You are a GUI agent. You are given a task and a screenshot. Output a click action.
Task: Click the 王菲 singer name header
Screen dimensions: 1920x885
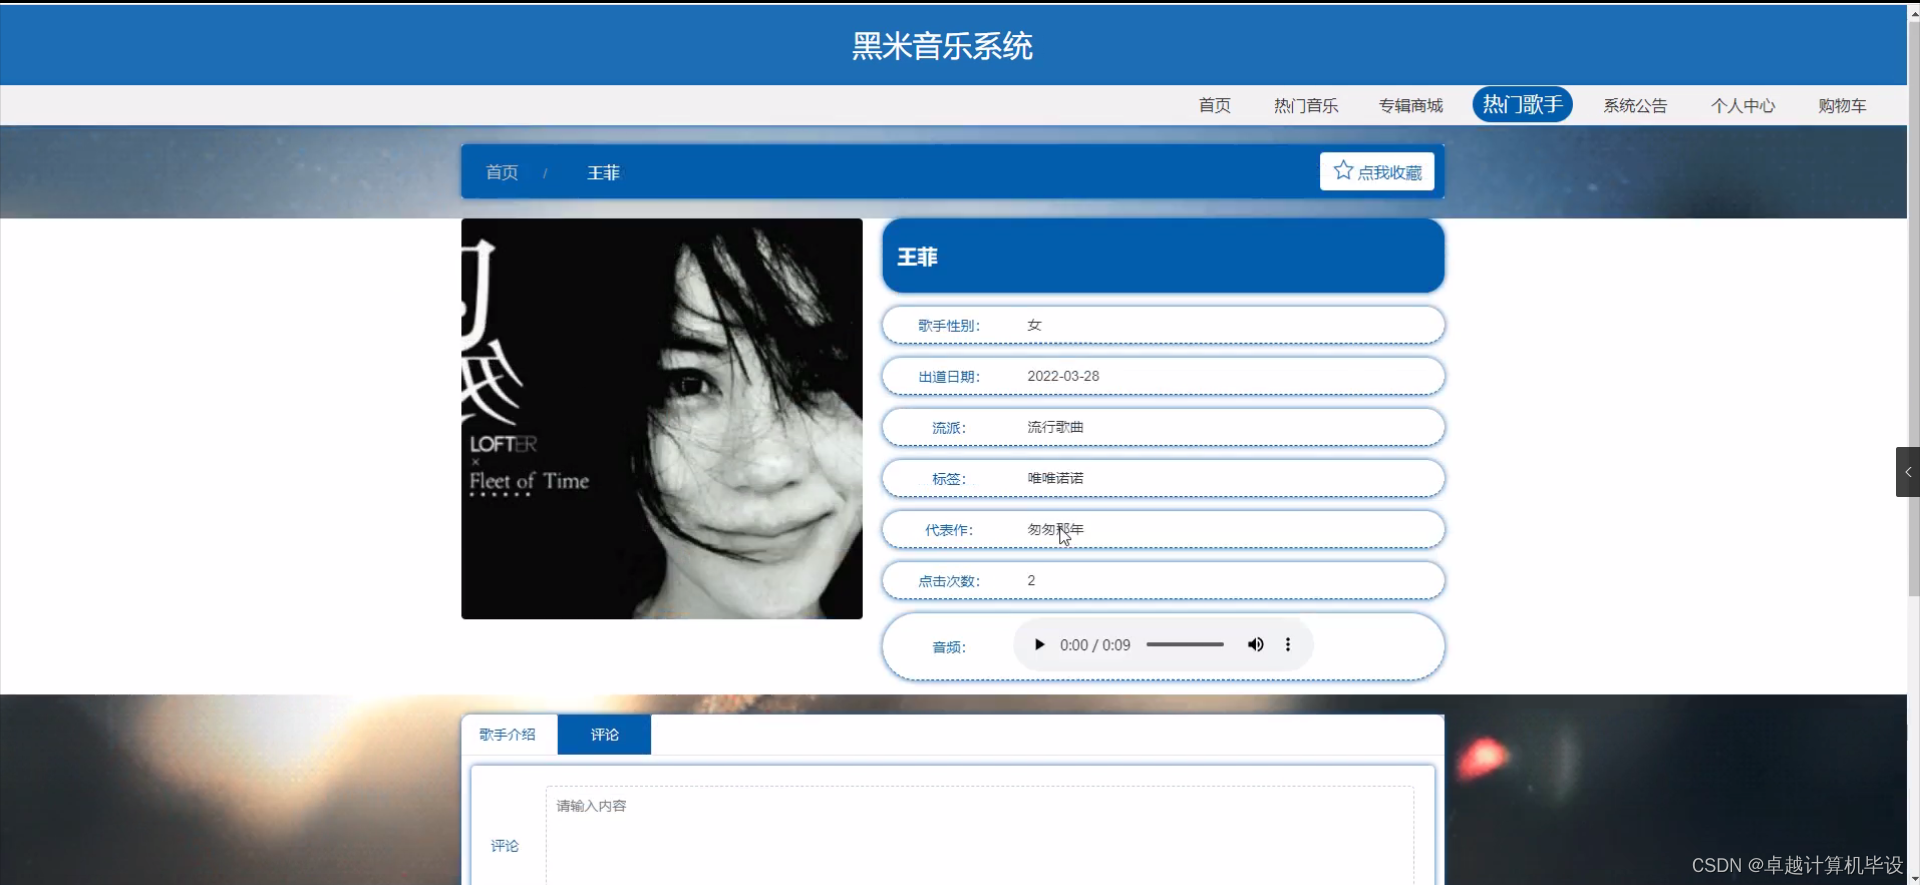coord(1163,256)
